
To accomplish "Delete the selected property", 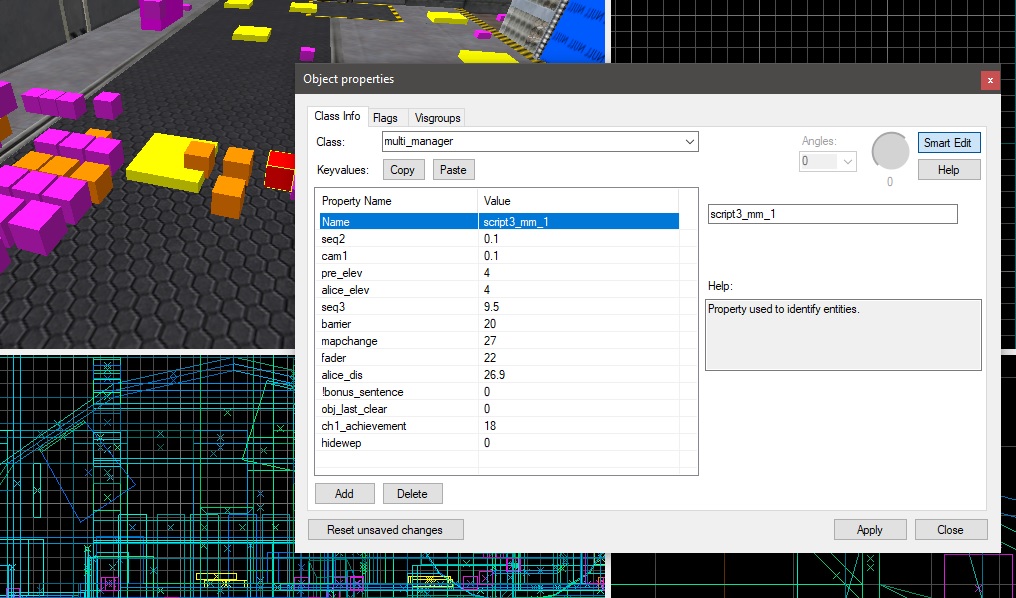I will (x=412, y=493).
